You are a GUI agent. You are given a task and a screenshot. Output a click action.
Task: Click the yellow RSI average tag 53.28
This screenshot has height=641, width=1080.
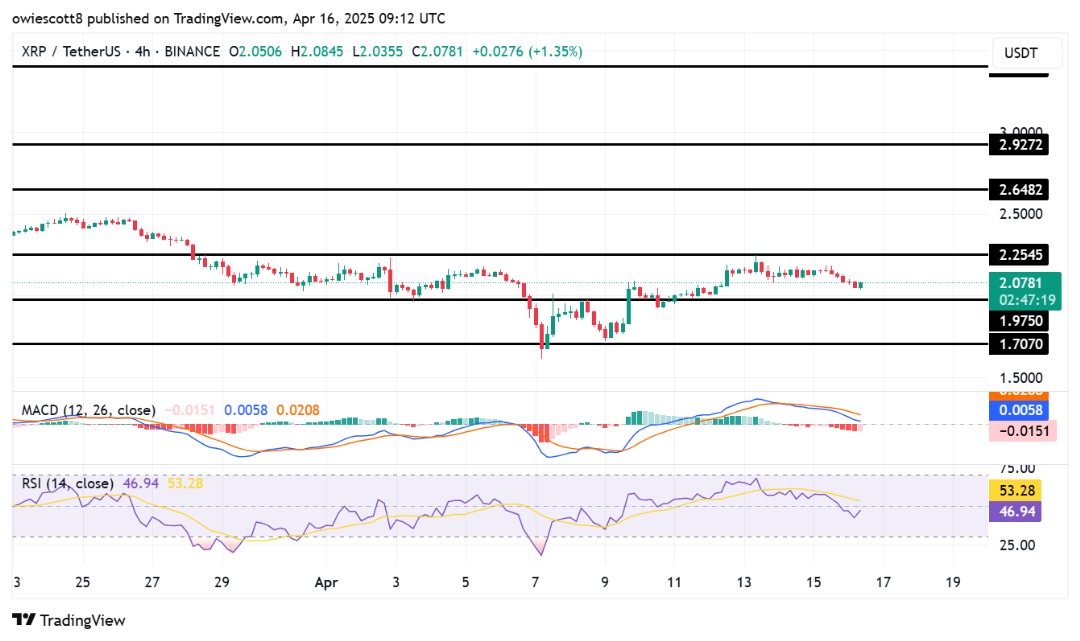(x=1019, y=490)
